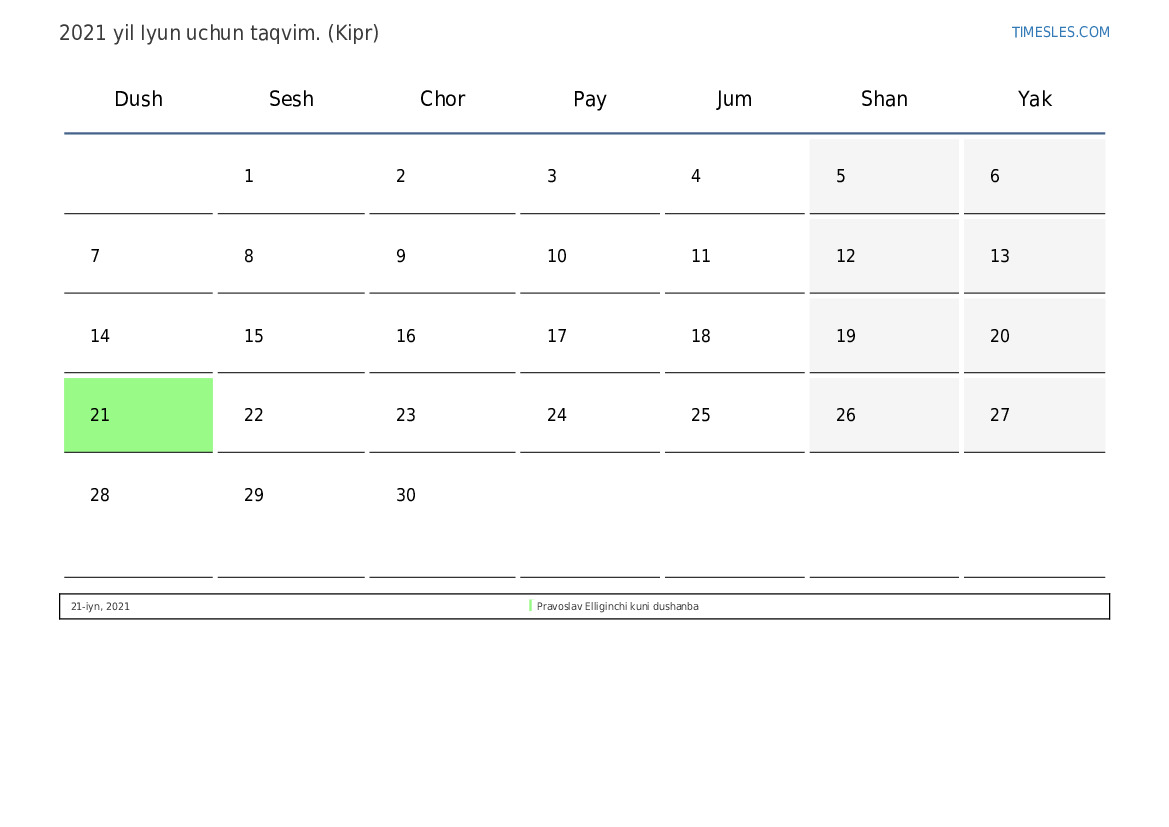Click the highlighted date 21 cell
1169x827 pixels.
138,415
